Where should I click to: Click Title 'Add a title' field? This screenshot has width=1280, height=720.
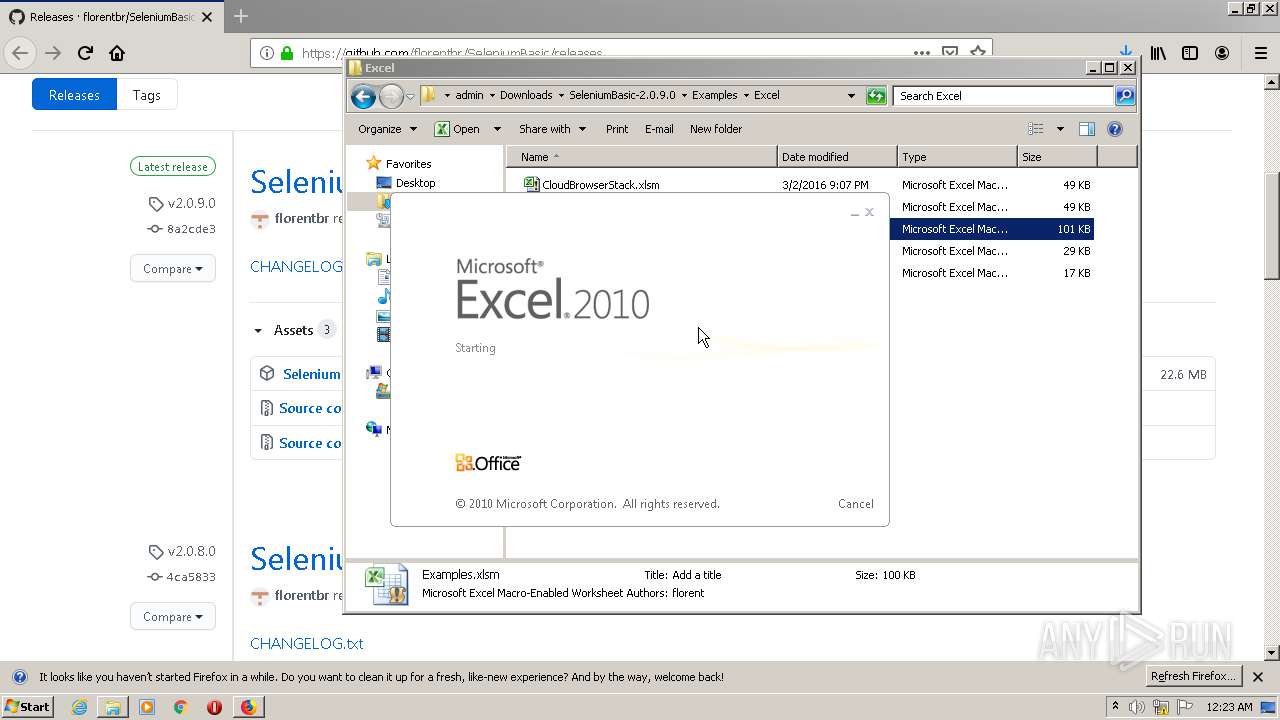tap(697, 575)
